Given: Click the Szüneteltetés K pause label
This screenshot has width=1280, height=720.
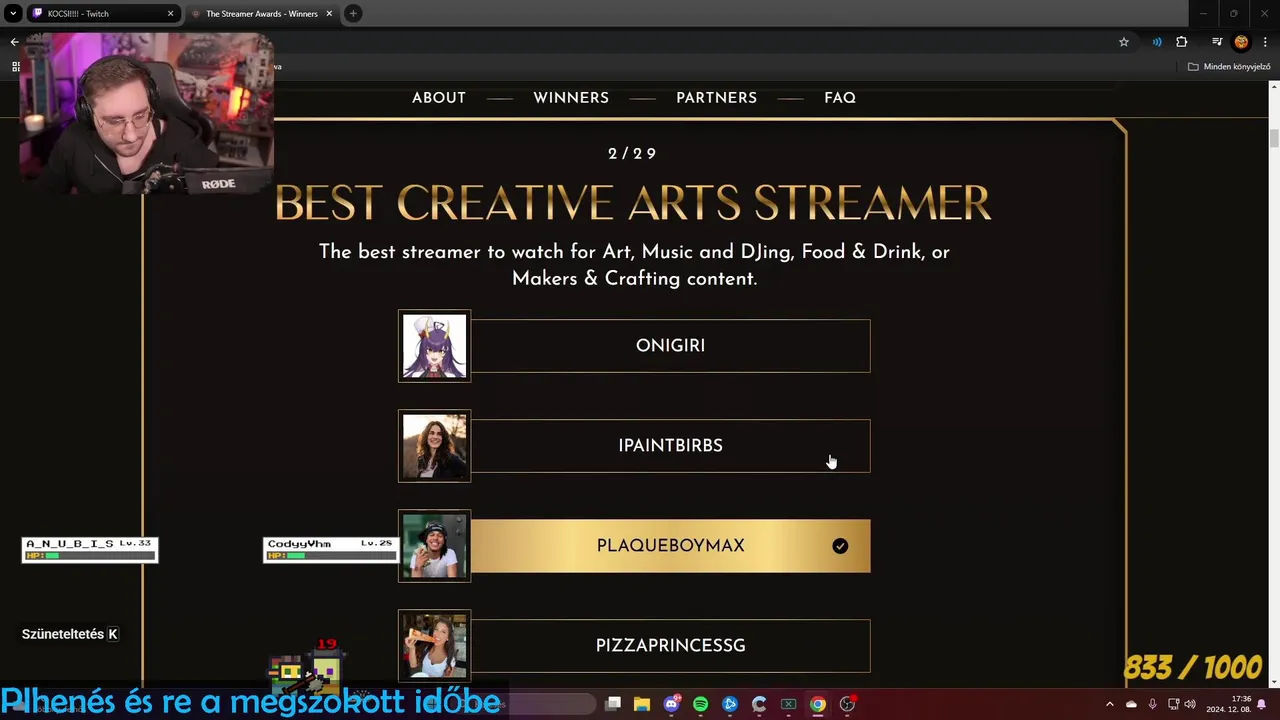Looking at the screenshot, I should pyautogui.click(x=70, y=634).
